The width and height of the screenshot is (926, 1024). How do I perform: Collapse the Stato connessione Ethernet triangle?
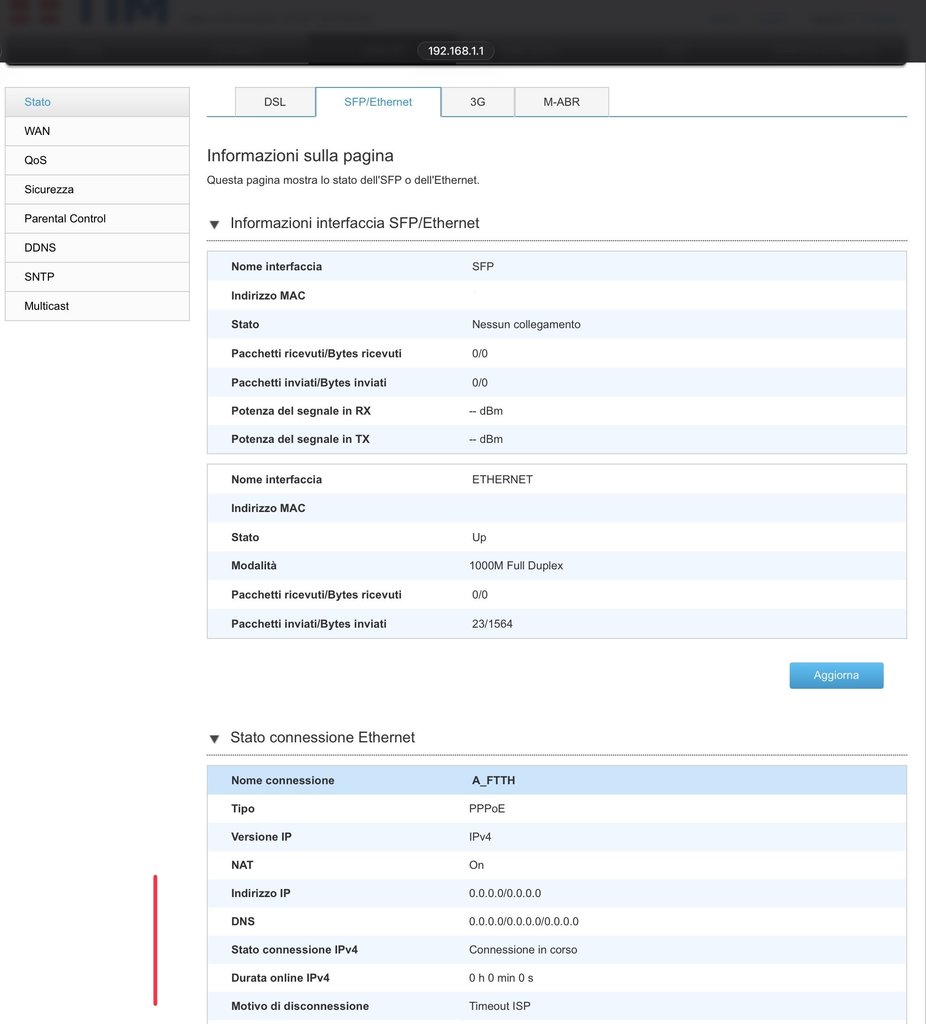(214, 739)
